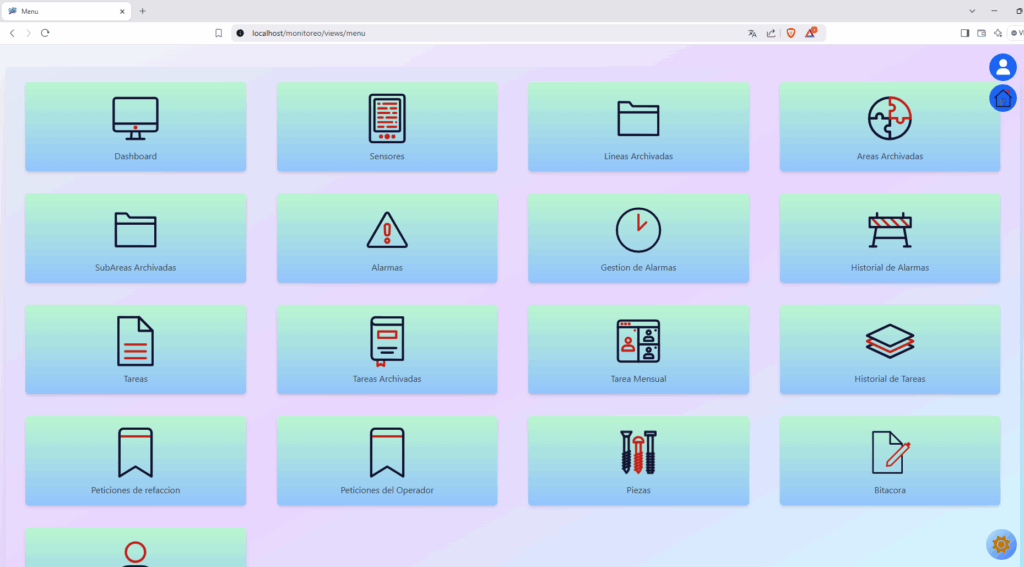Click the user profile avatar button
This screenshot has width=1024, height=567.
[x=1002, y=67]
